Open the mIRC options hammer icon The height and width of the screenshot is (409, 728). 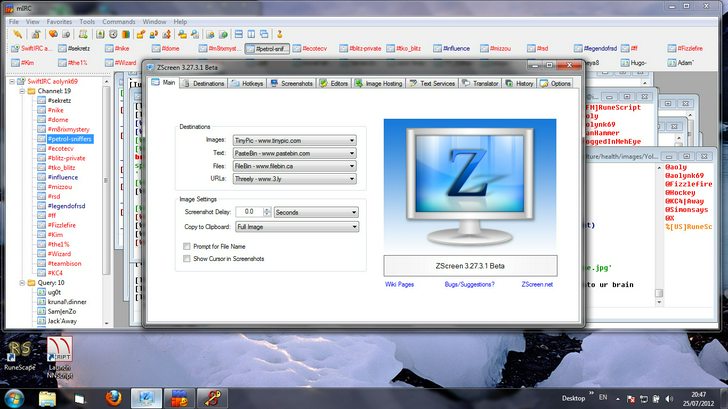(36, 34)
